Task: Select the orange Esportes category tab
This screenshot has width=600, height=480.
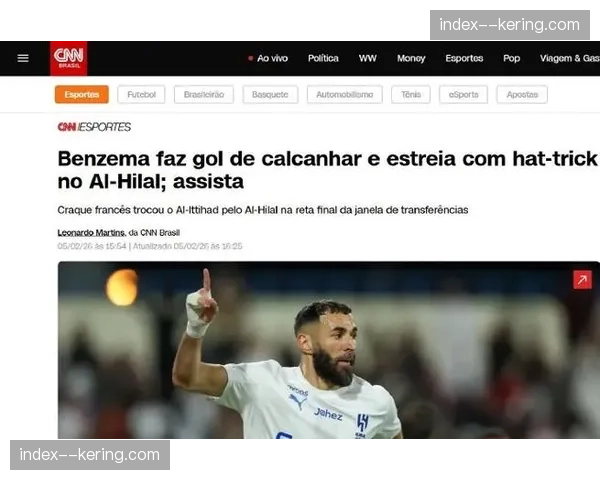Action: click(82, 95)
